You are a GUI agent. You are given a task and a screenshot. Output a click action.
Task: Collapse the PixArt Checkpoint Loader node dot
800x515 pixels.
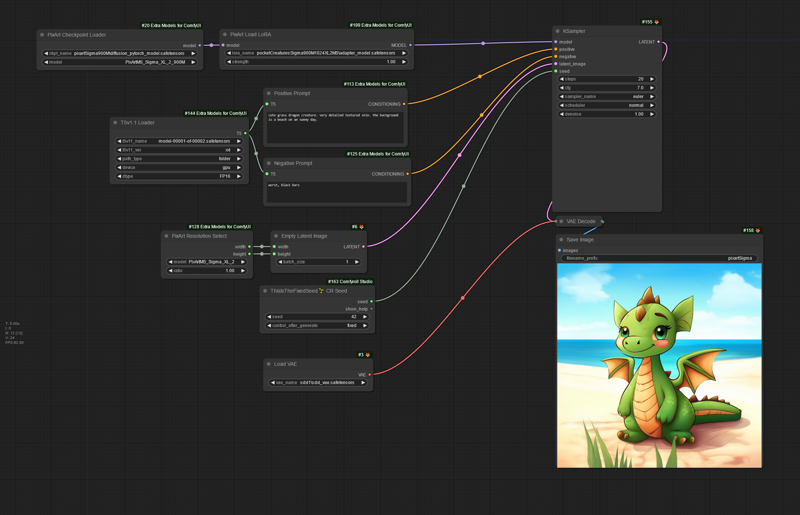tap(42, 35)
